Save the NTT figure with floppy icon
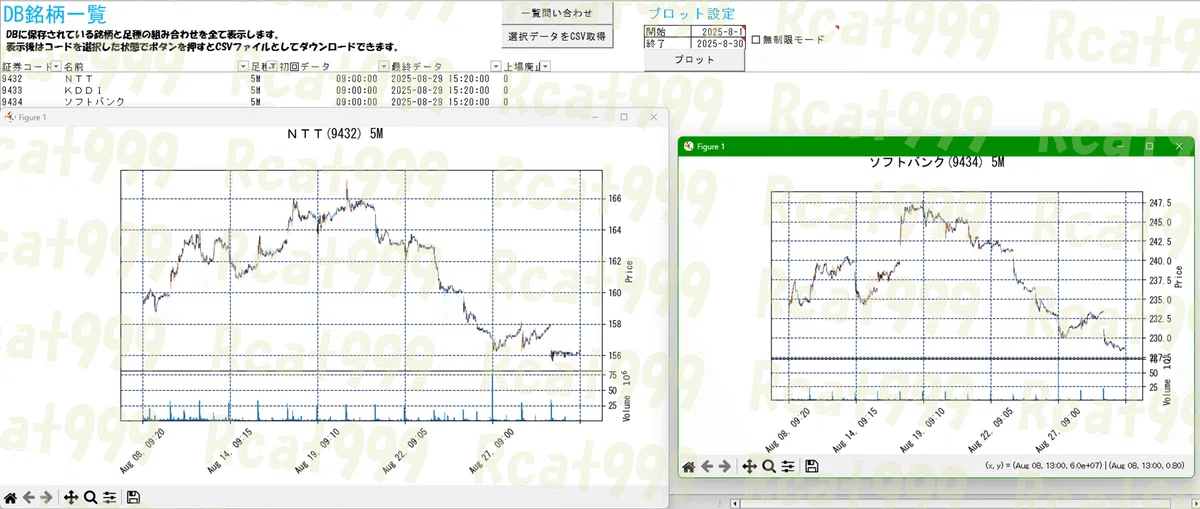 point(133,497)
